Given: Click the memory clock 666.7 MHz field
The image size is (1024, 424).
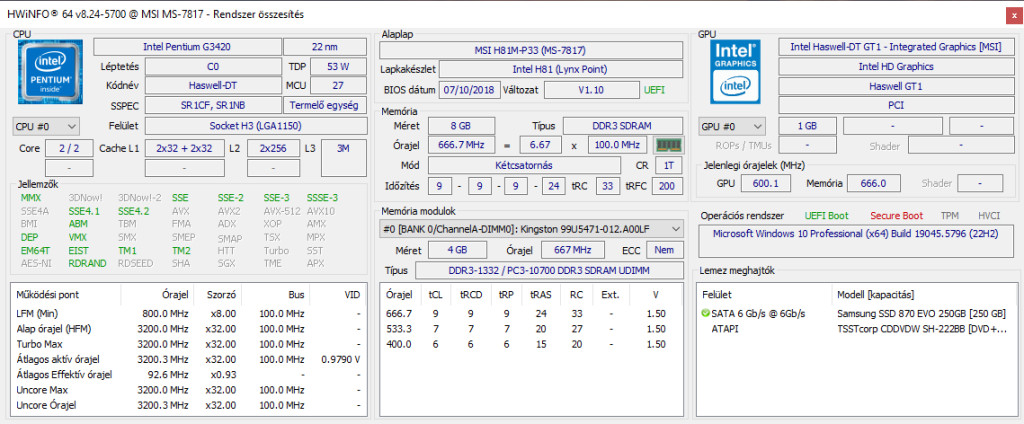Looking at the screenshot, I should pyautogui.click(x=461, y=145).
